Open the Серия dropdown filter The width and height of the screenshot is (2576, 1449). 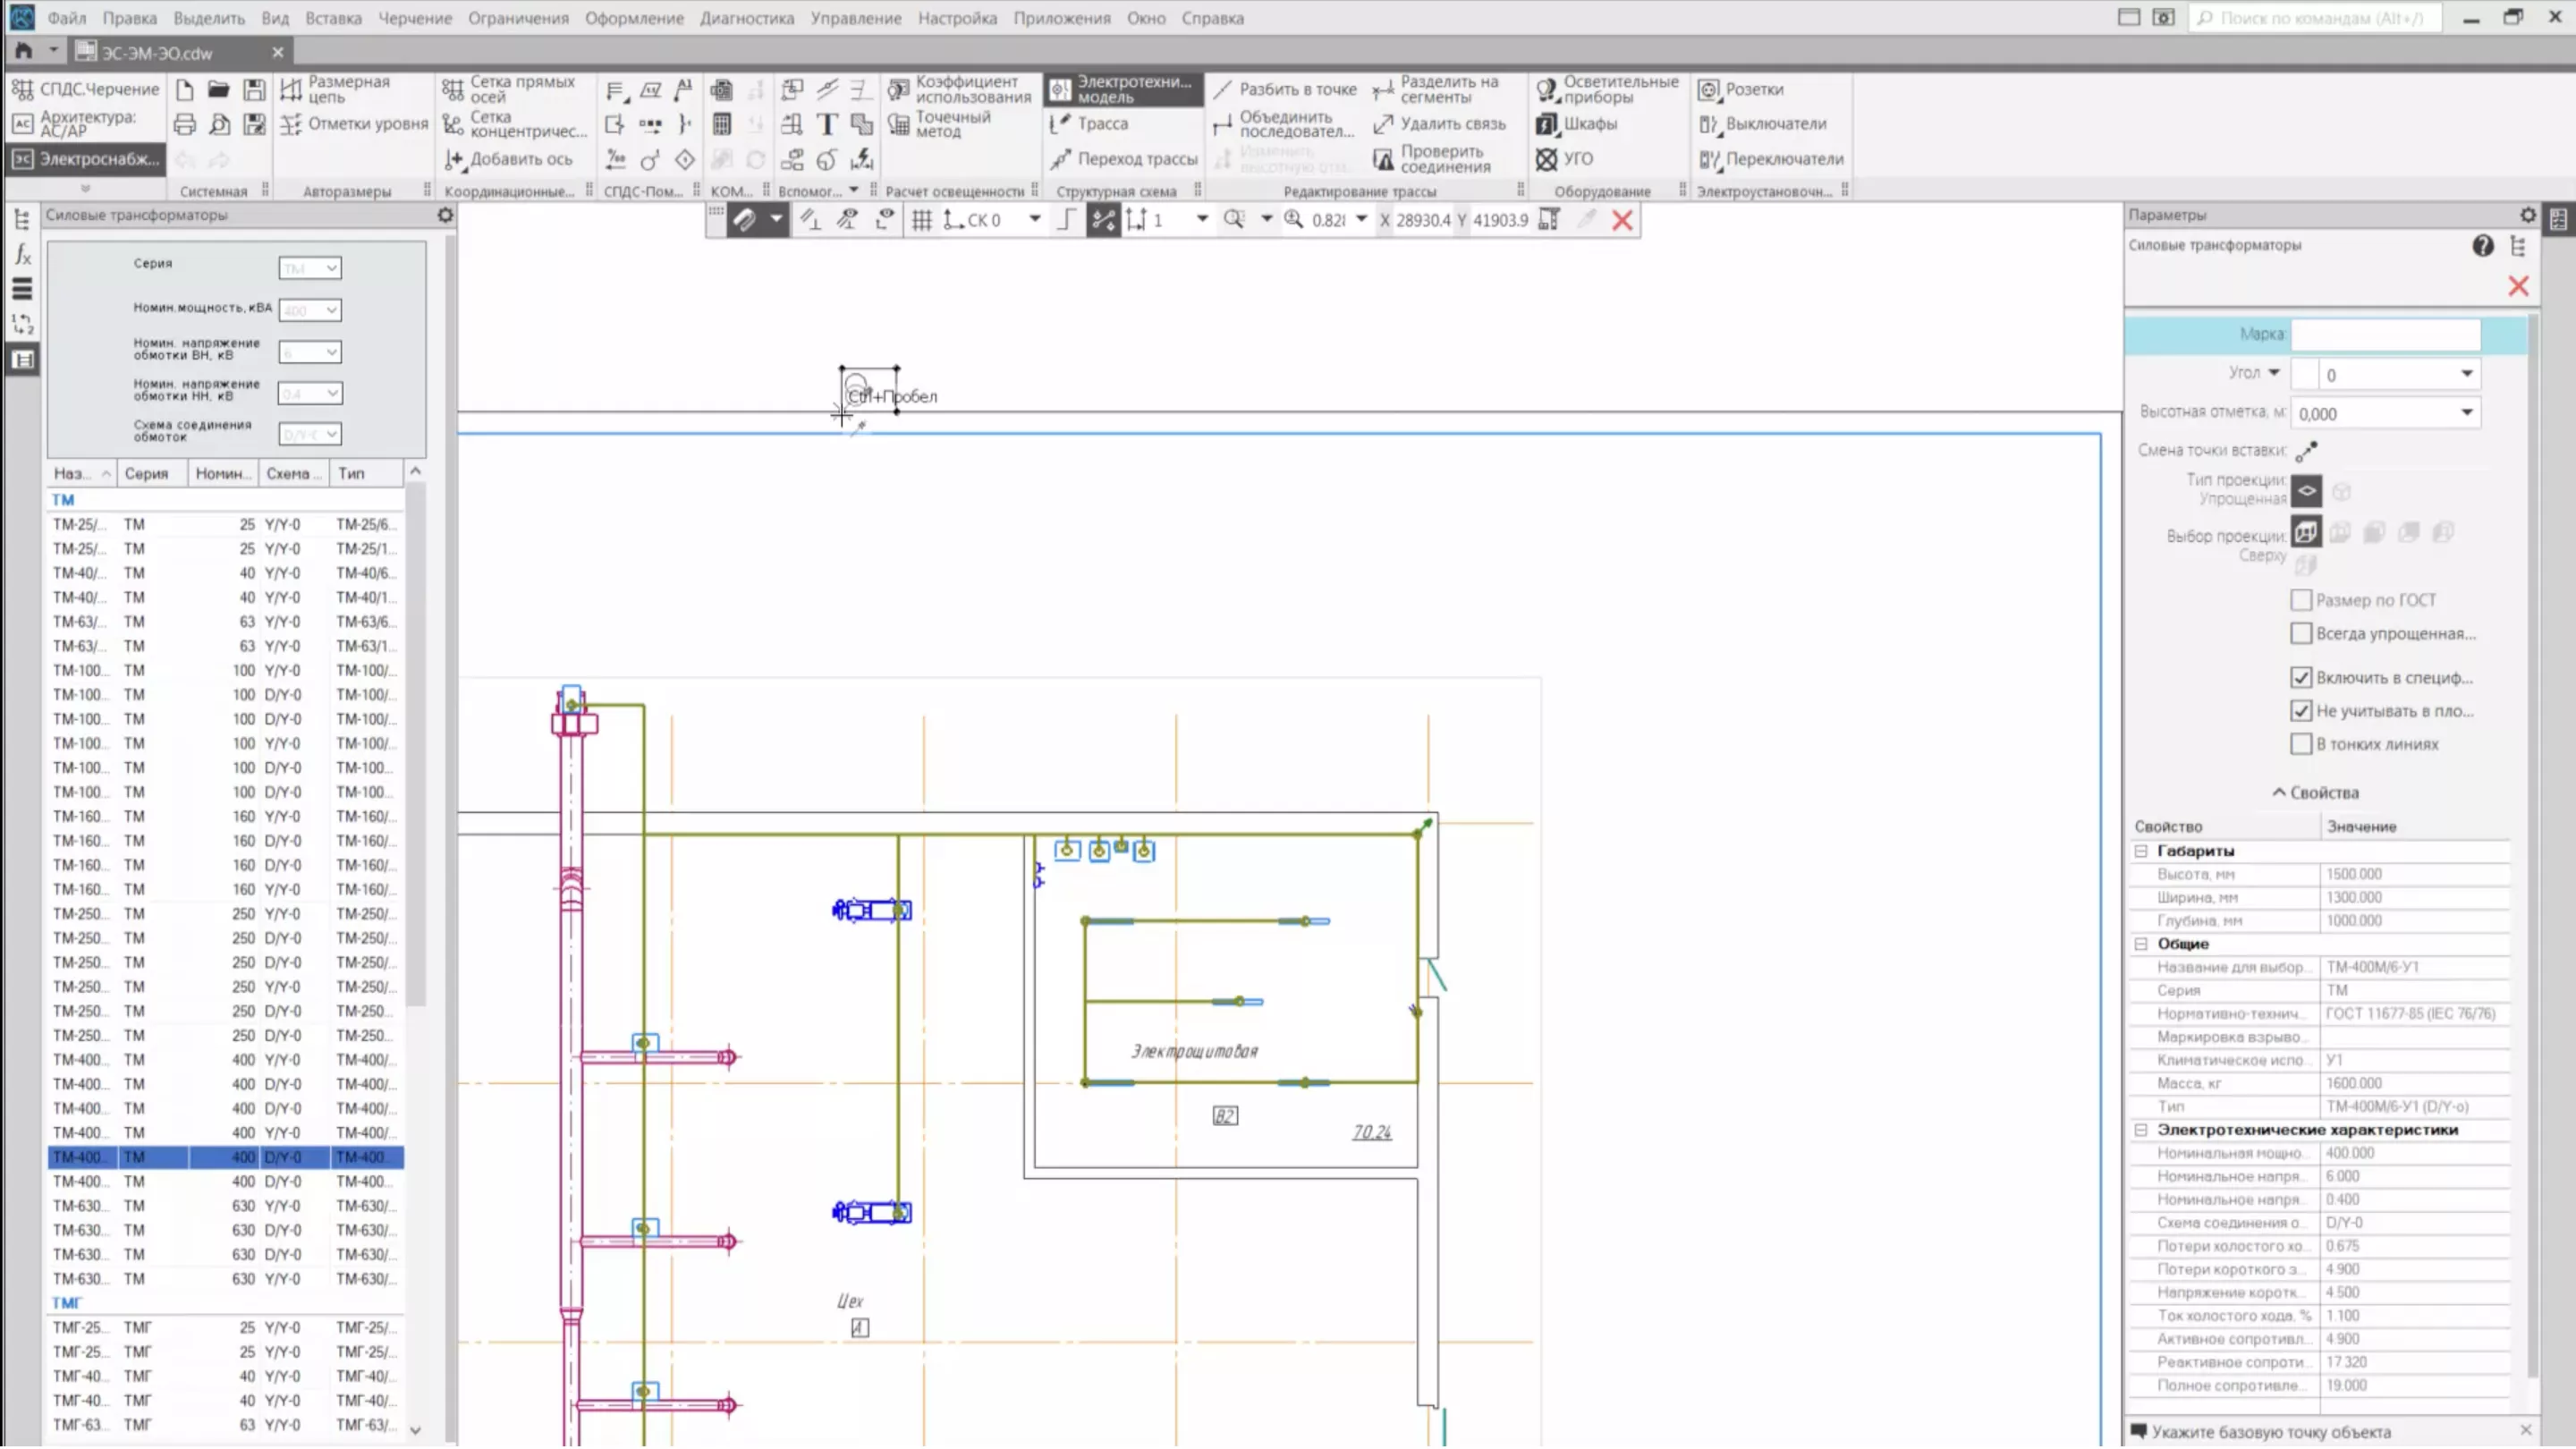point(310,268)
